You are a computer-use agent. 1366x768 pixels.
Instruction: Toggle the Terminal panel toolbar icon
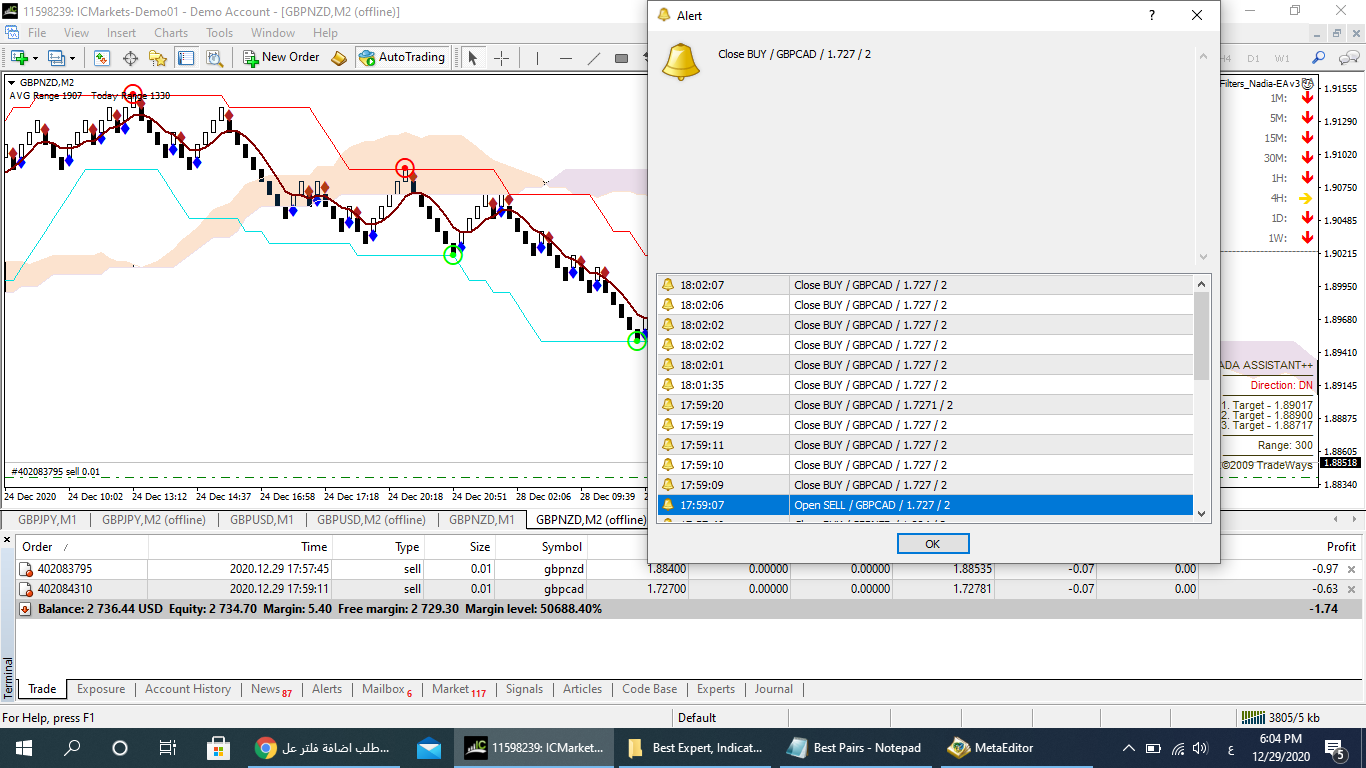(x=187, y=58)
